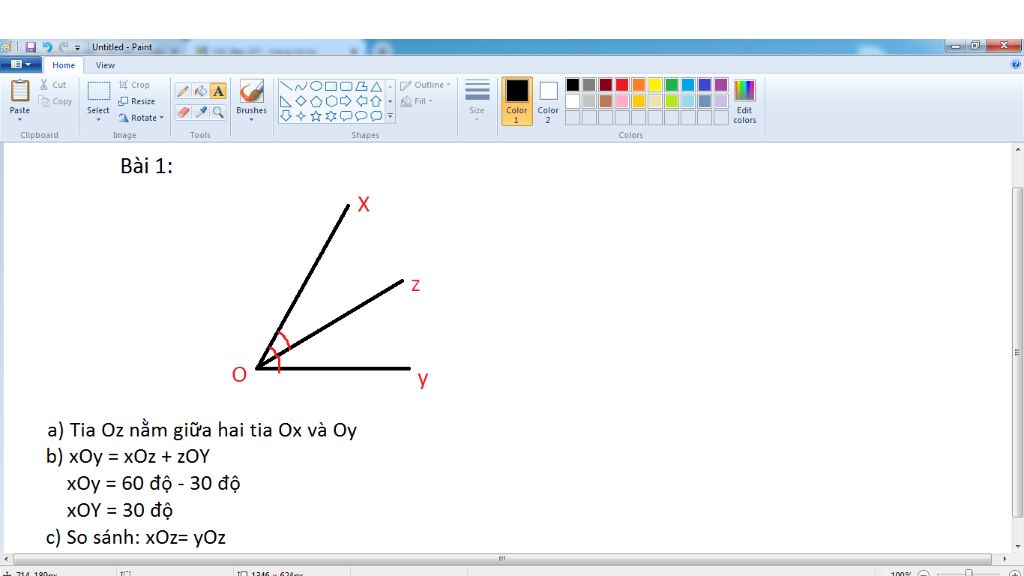Choose the Down arrow shape

[x=285, y=116]
